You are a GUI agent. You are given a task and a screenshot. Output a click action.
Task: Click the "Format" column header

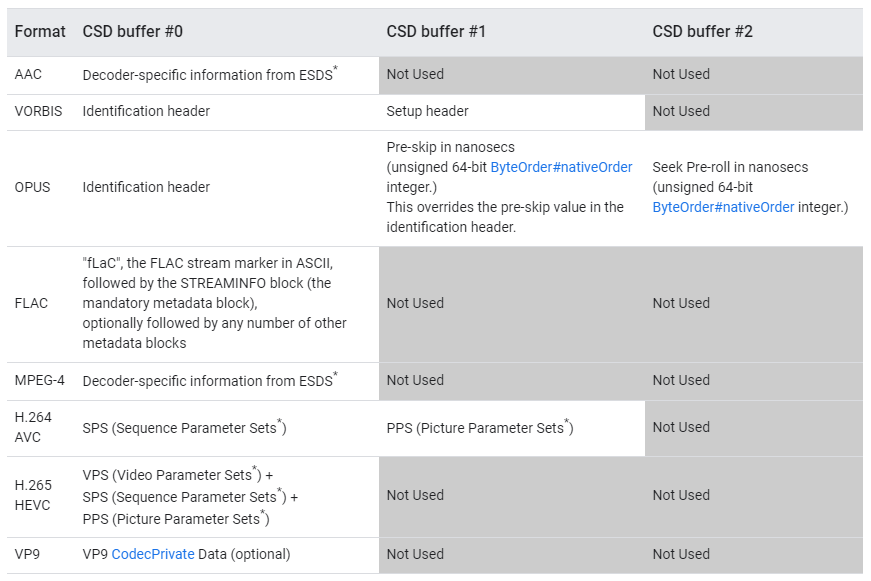[x=40, y=32]
